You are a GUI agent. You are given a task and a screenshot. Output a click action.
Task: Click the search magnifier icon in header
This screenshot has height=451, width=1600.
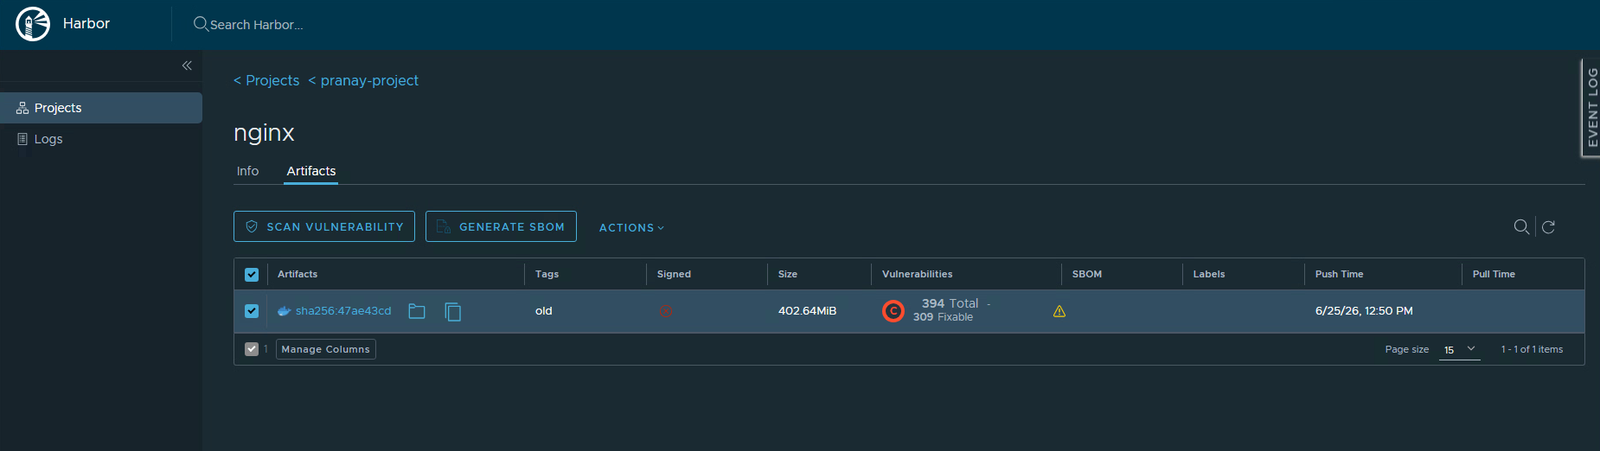201,23
